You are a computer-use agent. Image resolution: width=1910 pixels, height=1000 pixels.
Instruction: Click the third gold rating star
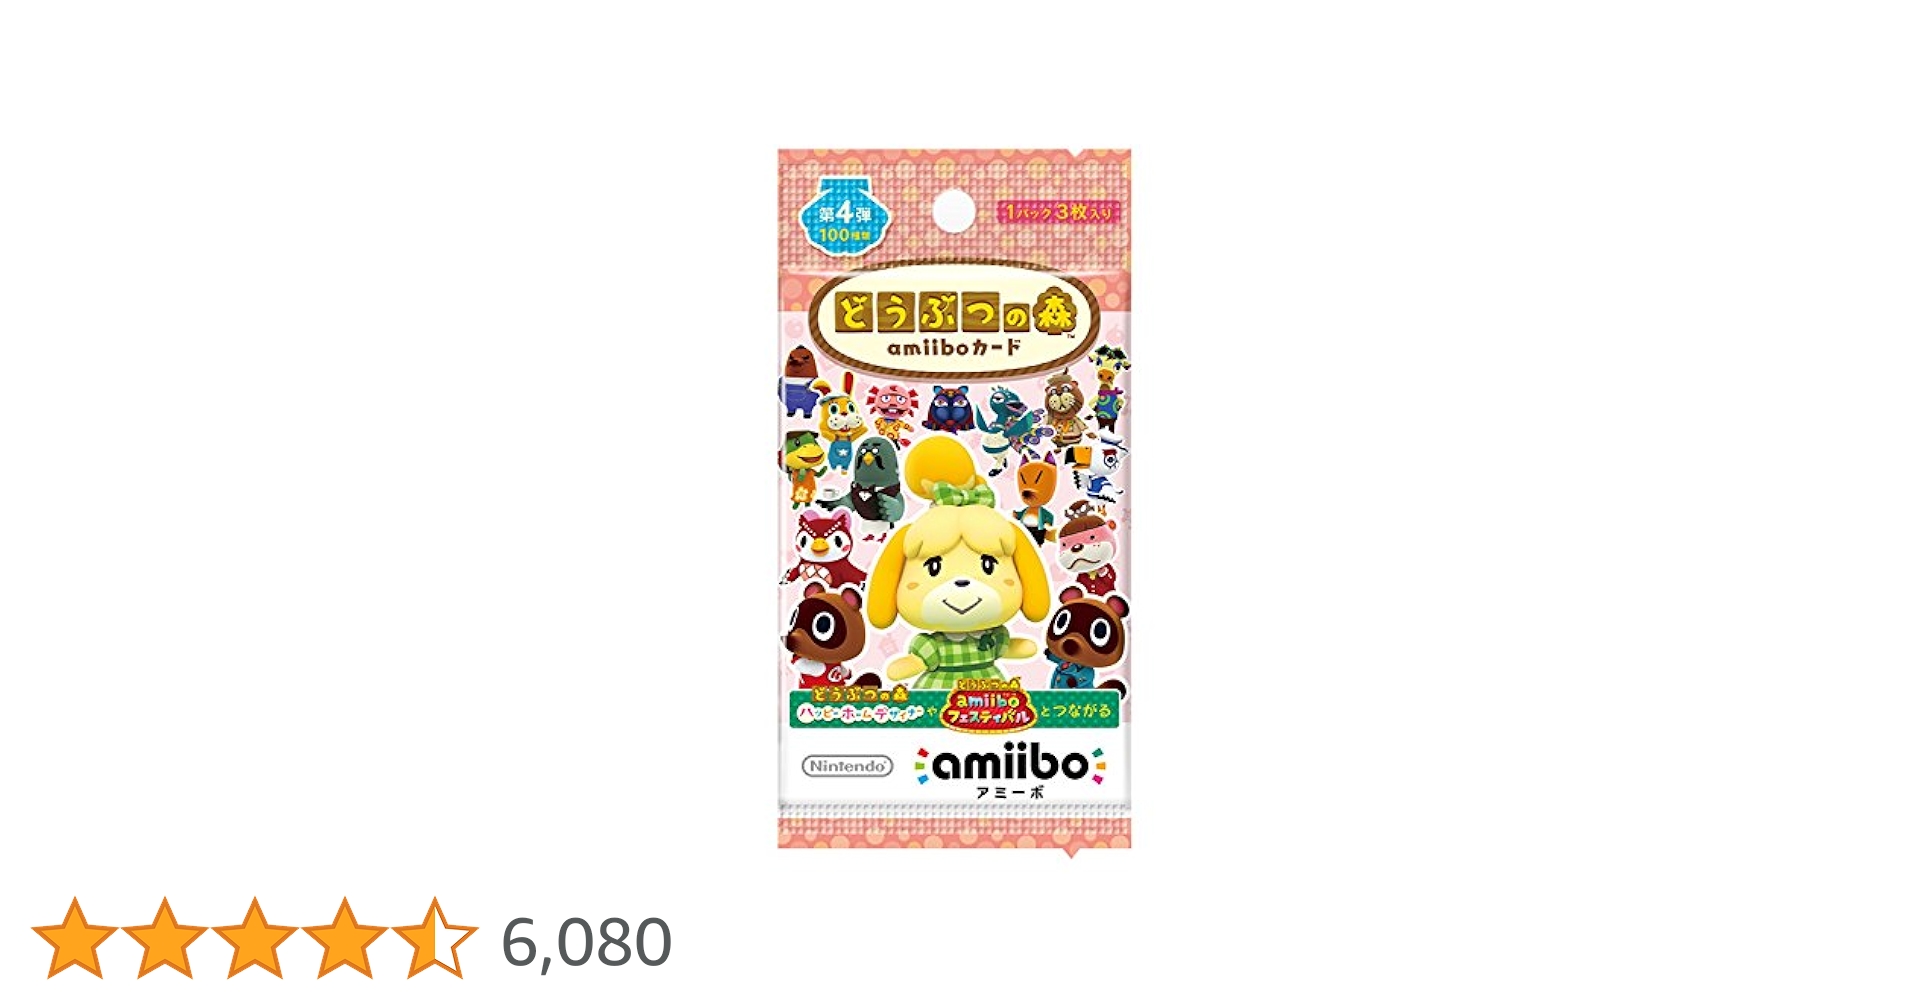coord(255,938)
